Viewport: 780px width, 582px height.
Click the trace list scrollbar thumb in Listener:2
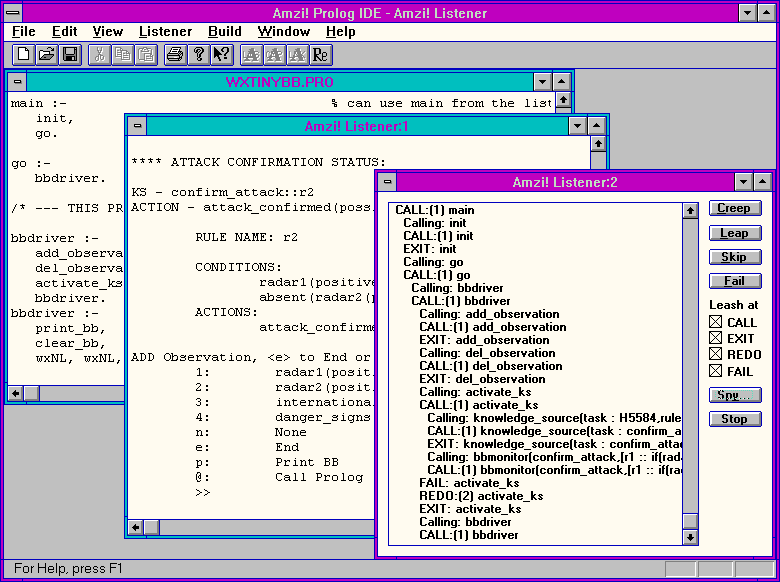(690, 521)
